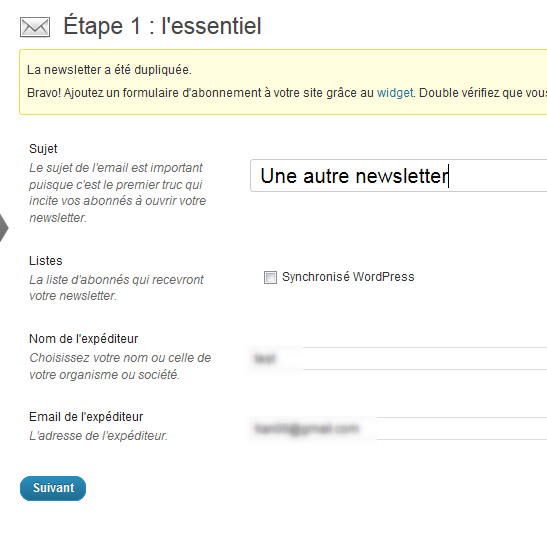
Task: Click the Synchronisé WordPress label text
Action: tap(348, 277)
